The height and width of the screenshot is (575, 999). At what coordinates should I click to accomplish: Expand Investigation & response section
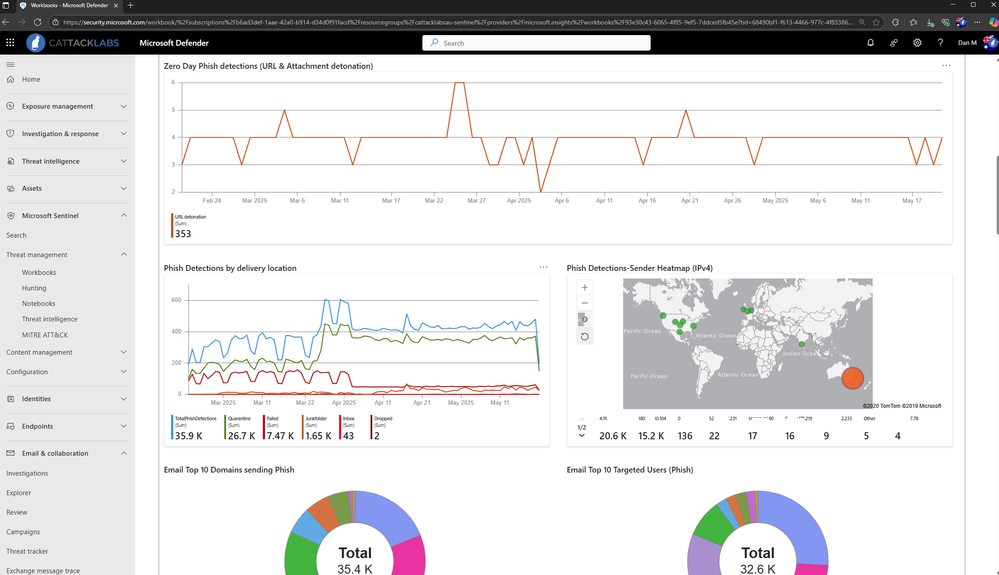(124, 134)
